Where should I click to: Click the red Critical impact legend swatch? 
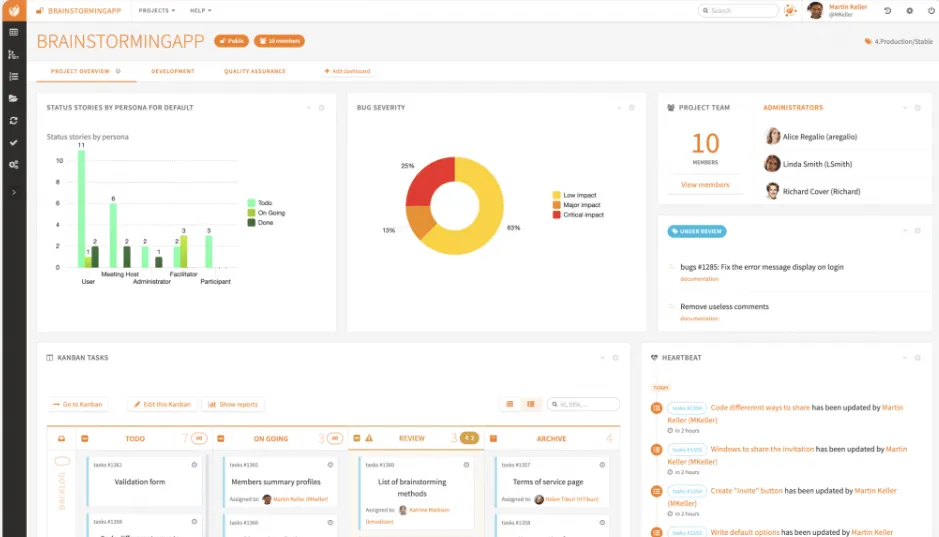(556, 214)
